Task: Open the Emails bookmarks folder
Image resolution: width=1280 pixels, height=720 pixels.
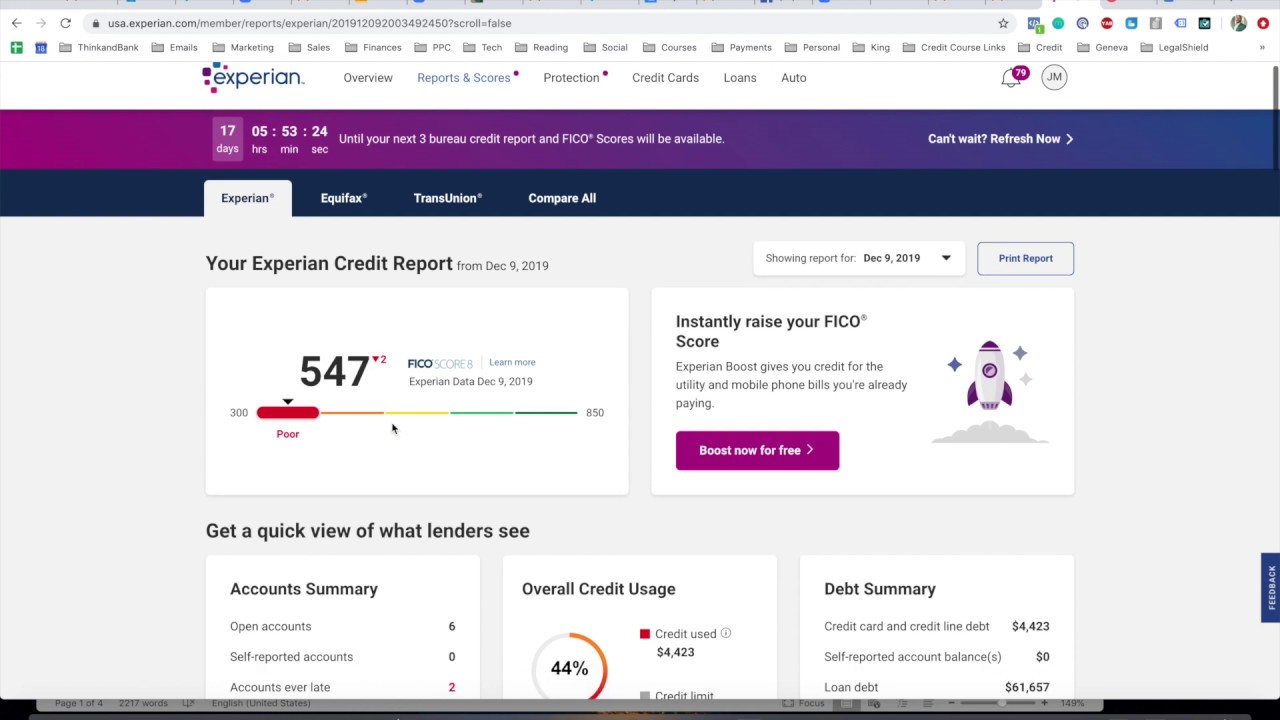Action: tap(175, 47)
